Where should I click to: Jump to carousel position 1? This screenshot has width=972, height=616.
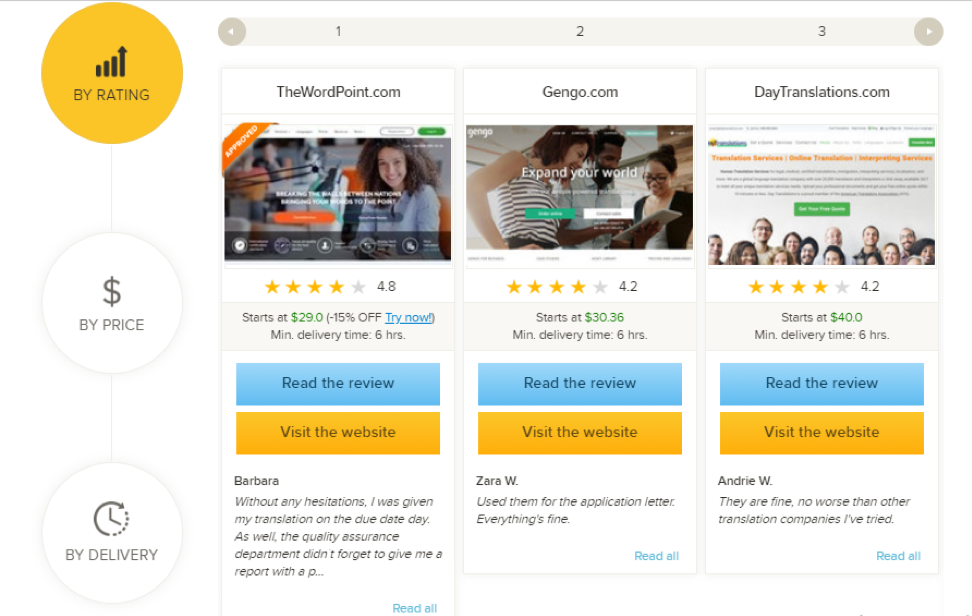[338, 31]
